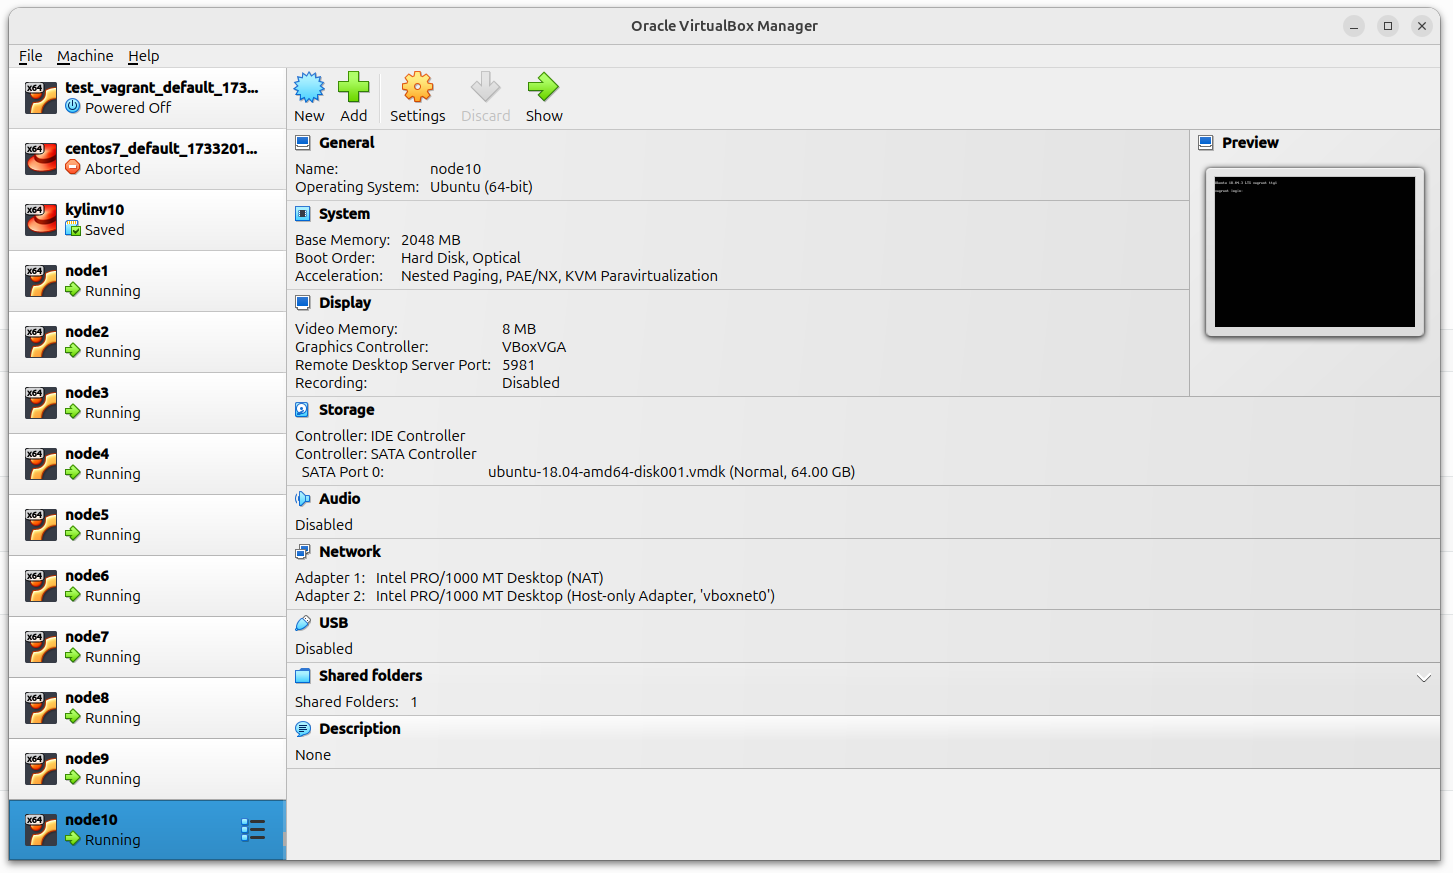This screenshot has width=1453, height=873.
Task: Click the Remote Desktop Server Port 5981 value
Action: click(x=518, y=365)
